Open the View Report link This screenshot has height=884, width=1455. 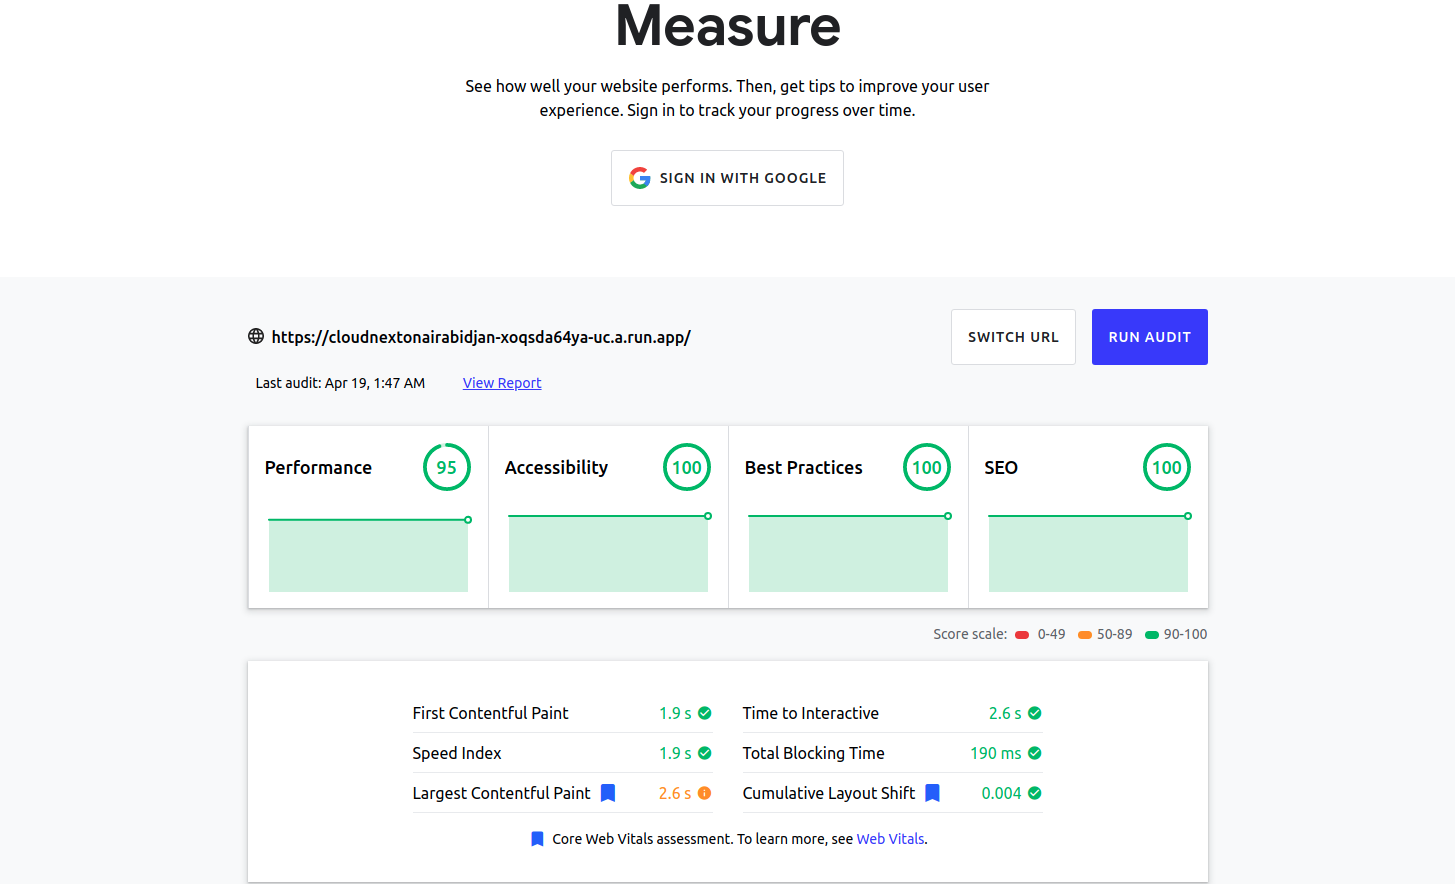[502, 383]
